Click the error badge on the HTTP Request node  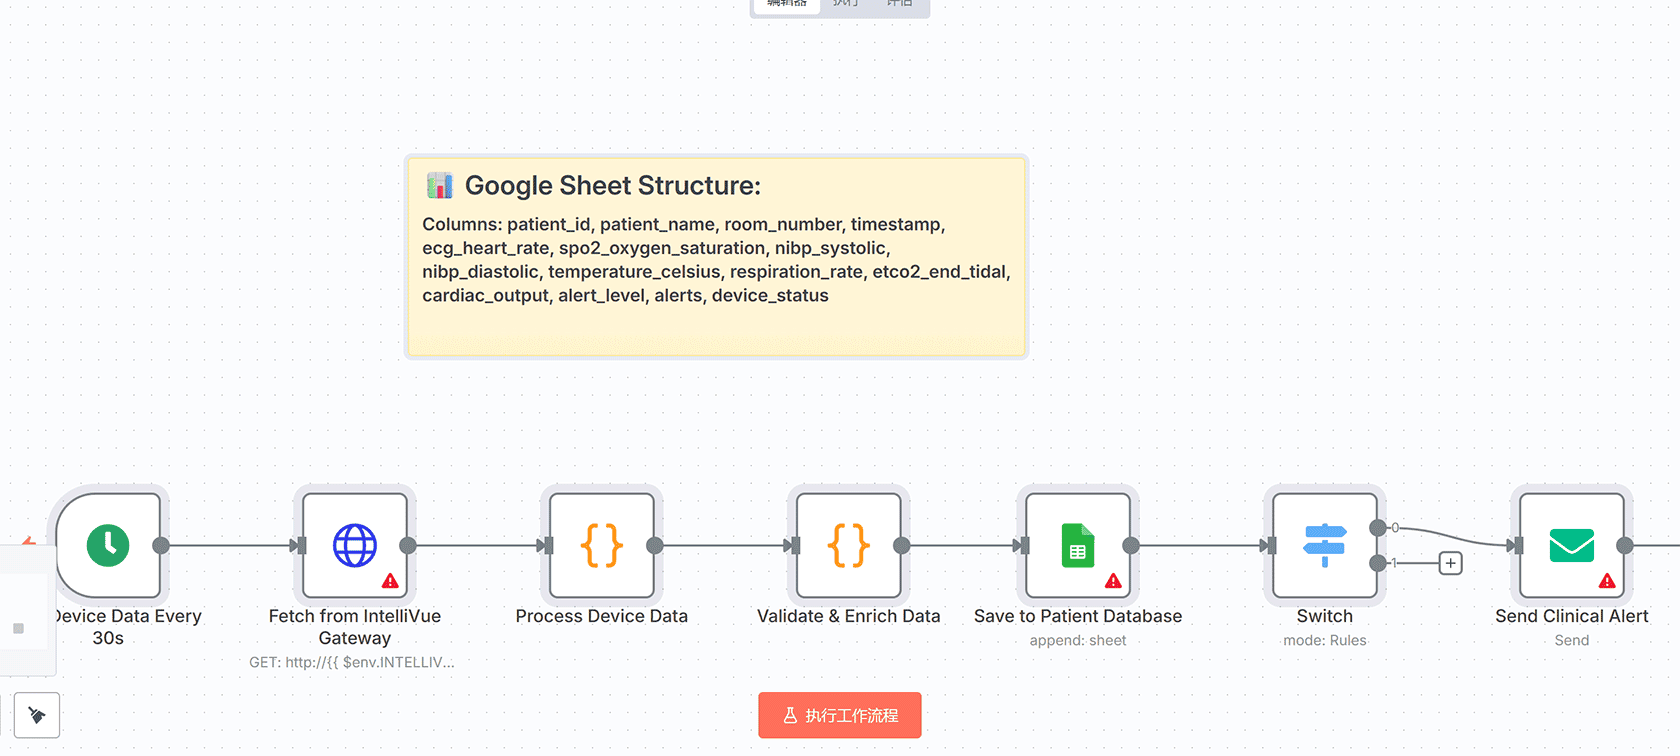[x=390, y=581]
